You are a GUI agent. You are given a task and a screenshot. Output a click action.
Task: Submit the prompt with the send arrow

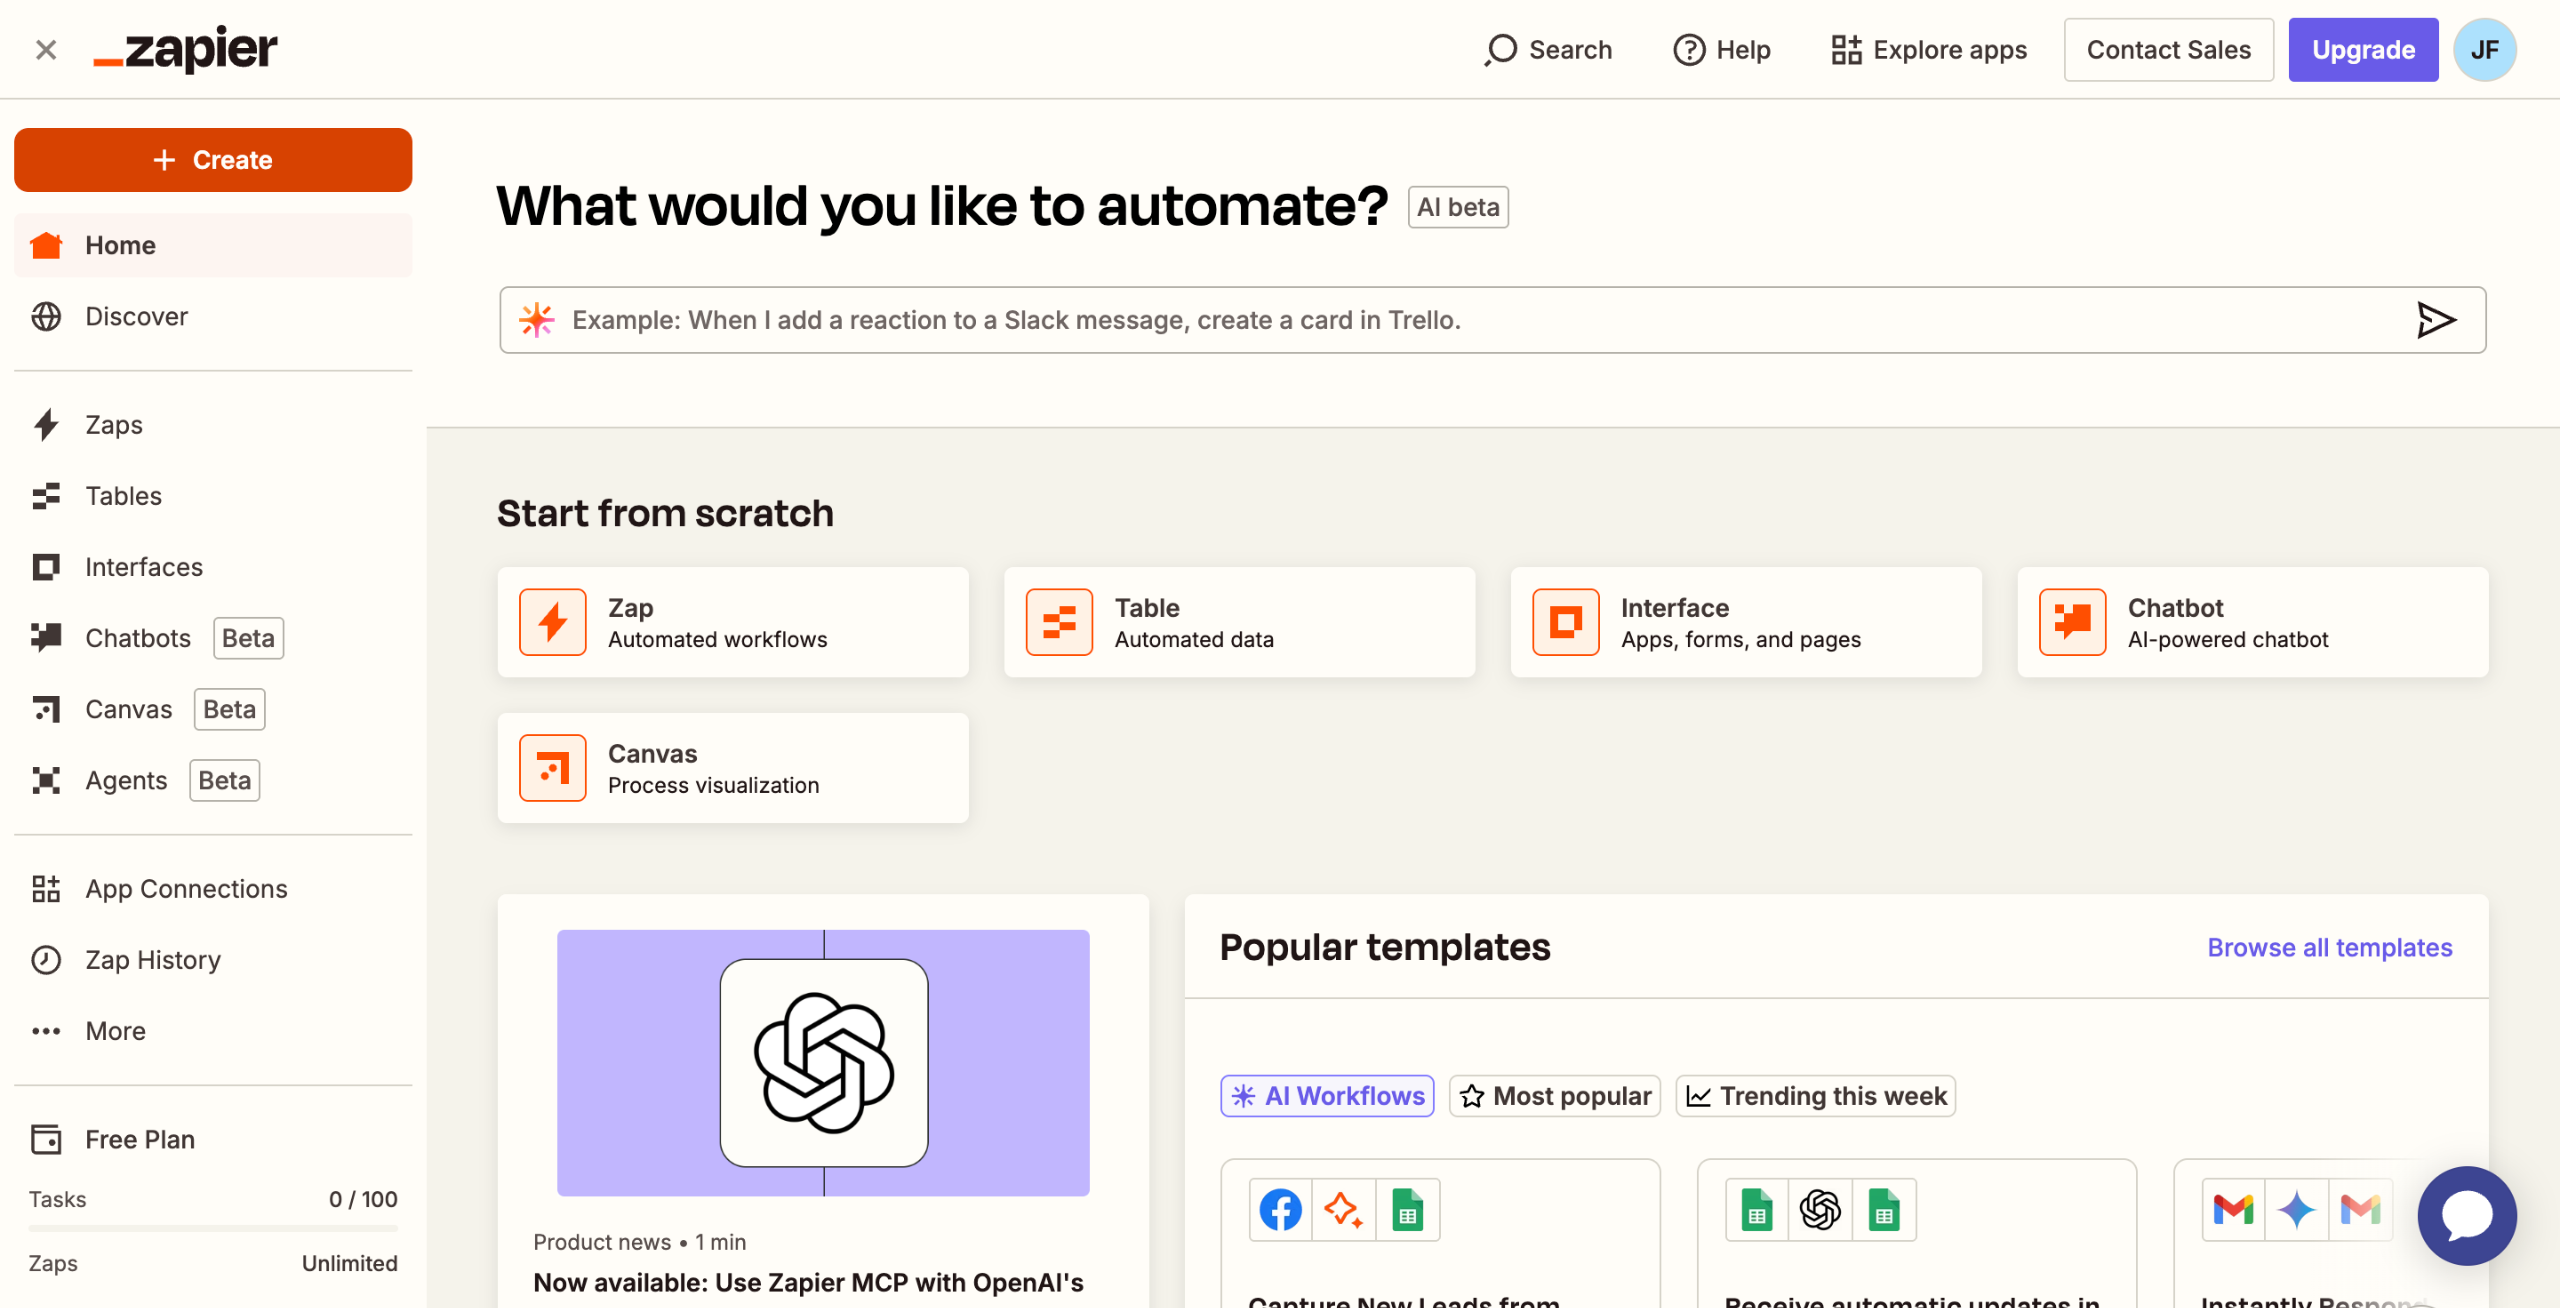(x=2436, y=320)
